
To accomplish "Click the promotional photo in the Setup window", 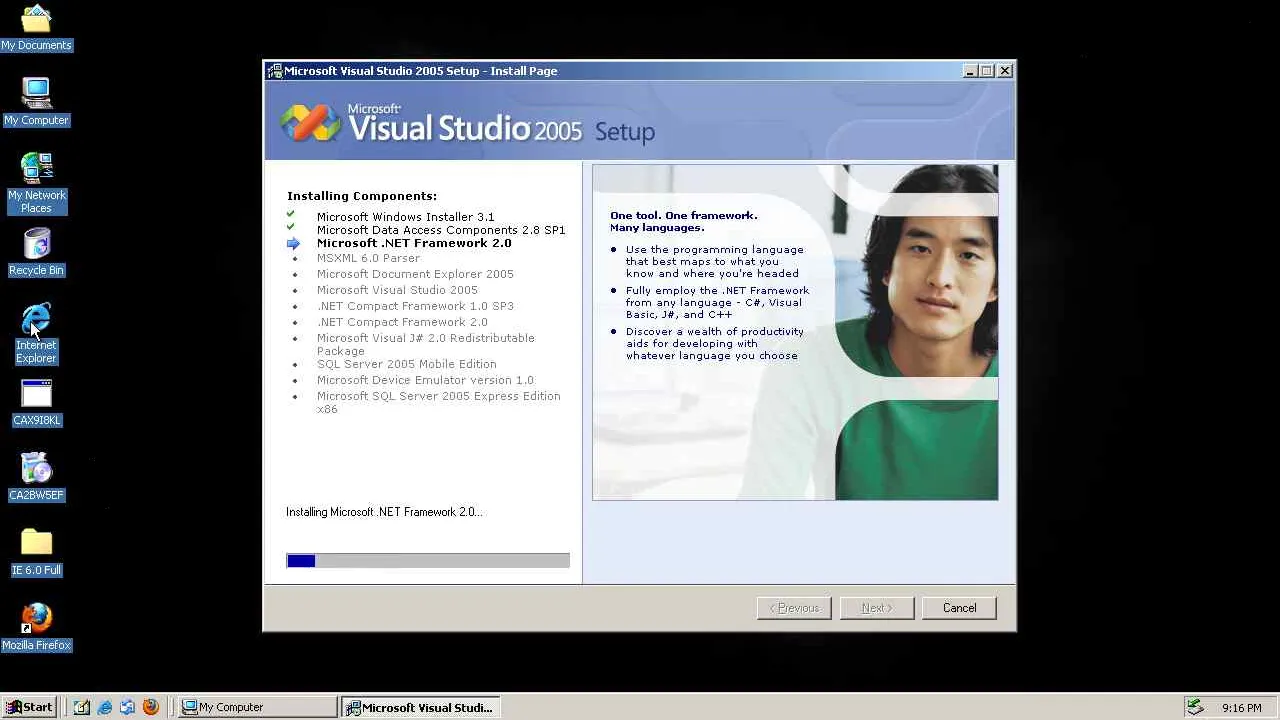I will coord(795,332).
